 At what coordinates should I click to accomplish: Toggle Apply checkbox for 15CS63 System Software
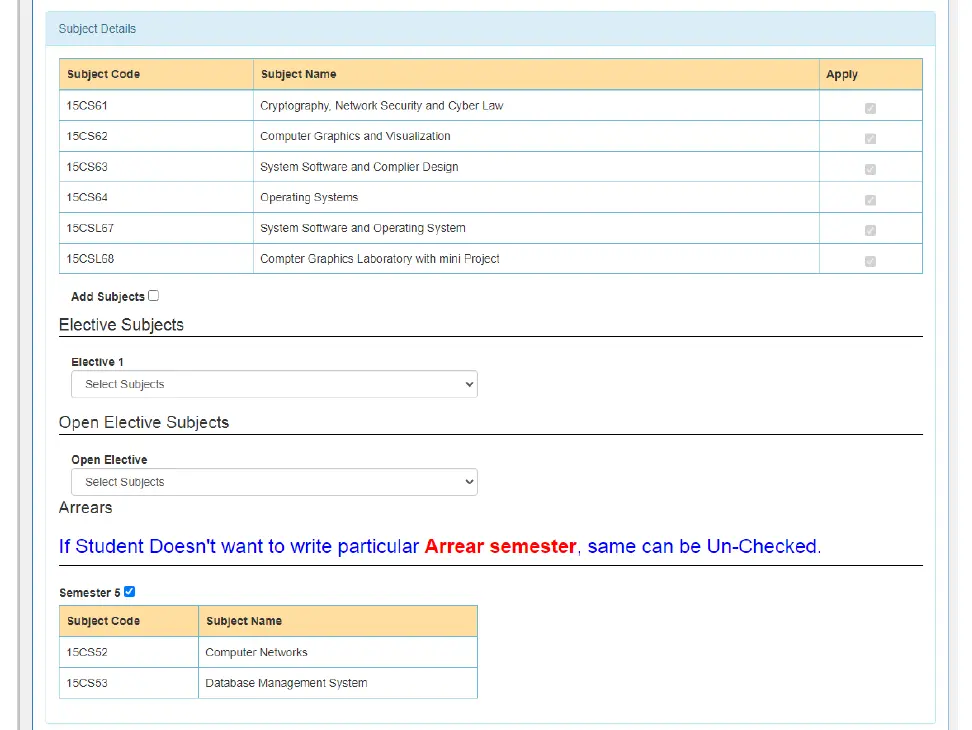[x=870, y=169]
